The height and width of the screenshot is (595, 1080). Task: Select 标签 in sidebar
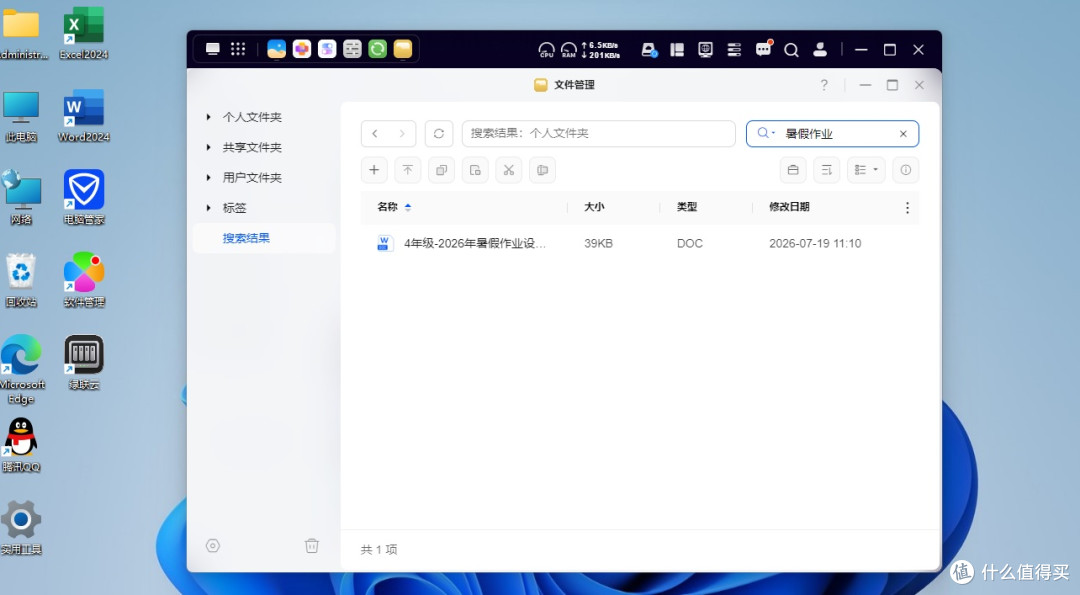[x=234, y=208]
